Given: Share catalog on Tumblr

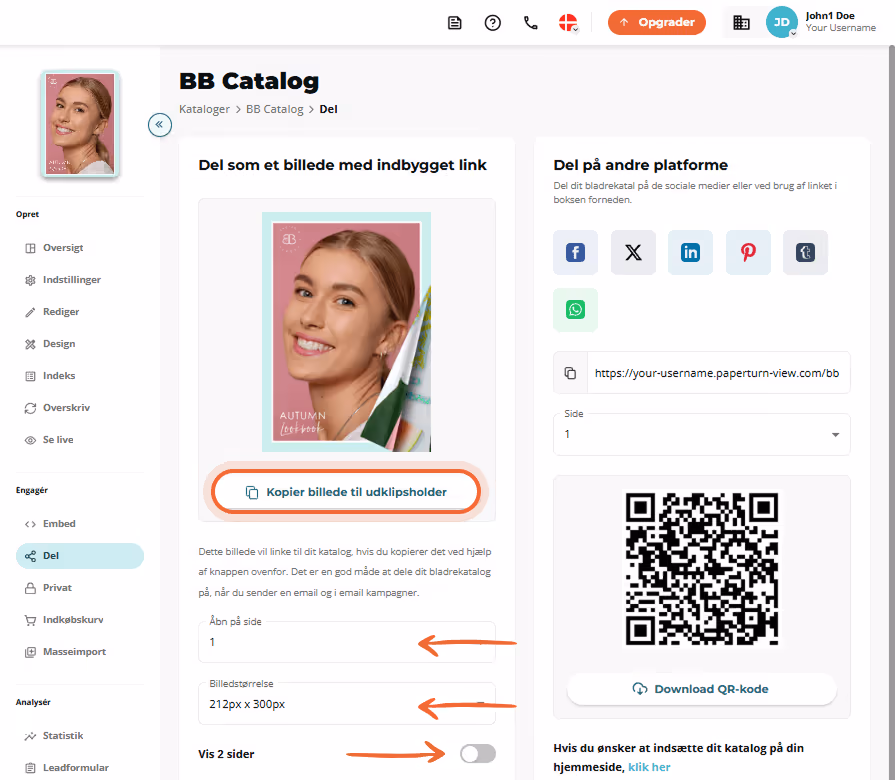Looking at the screenshot, I should pyautogui.click(x=805, y=252).
